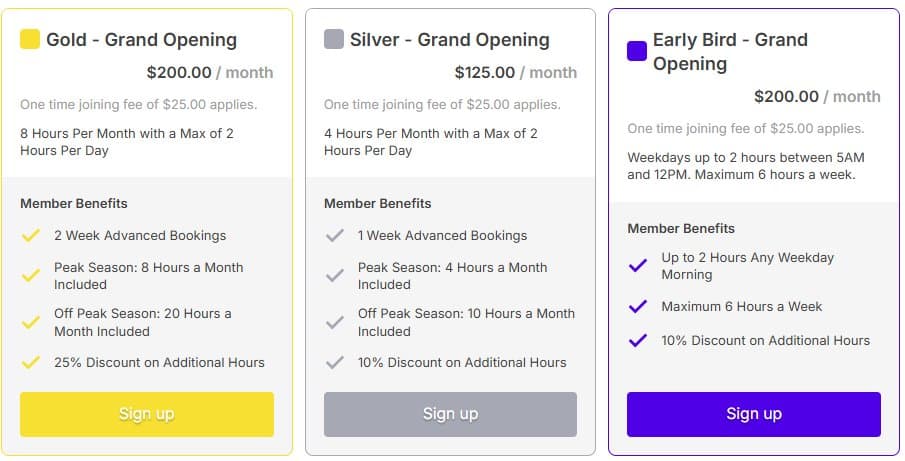Click checkmark beside Off Peak Season: 10 Hours
The height and width of the screenshot is (461, 905).
click(x=334, y=323)
